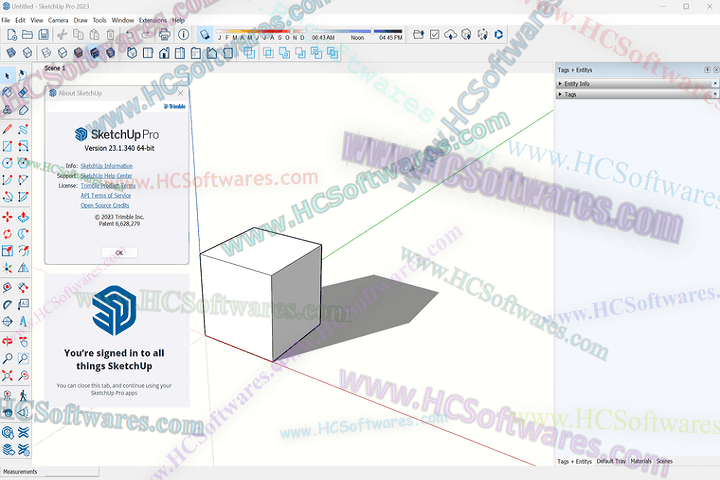Toggle Back Edges style
Screen dimensions: 720x480
pyautogui.click(x=28, y=53)
